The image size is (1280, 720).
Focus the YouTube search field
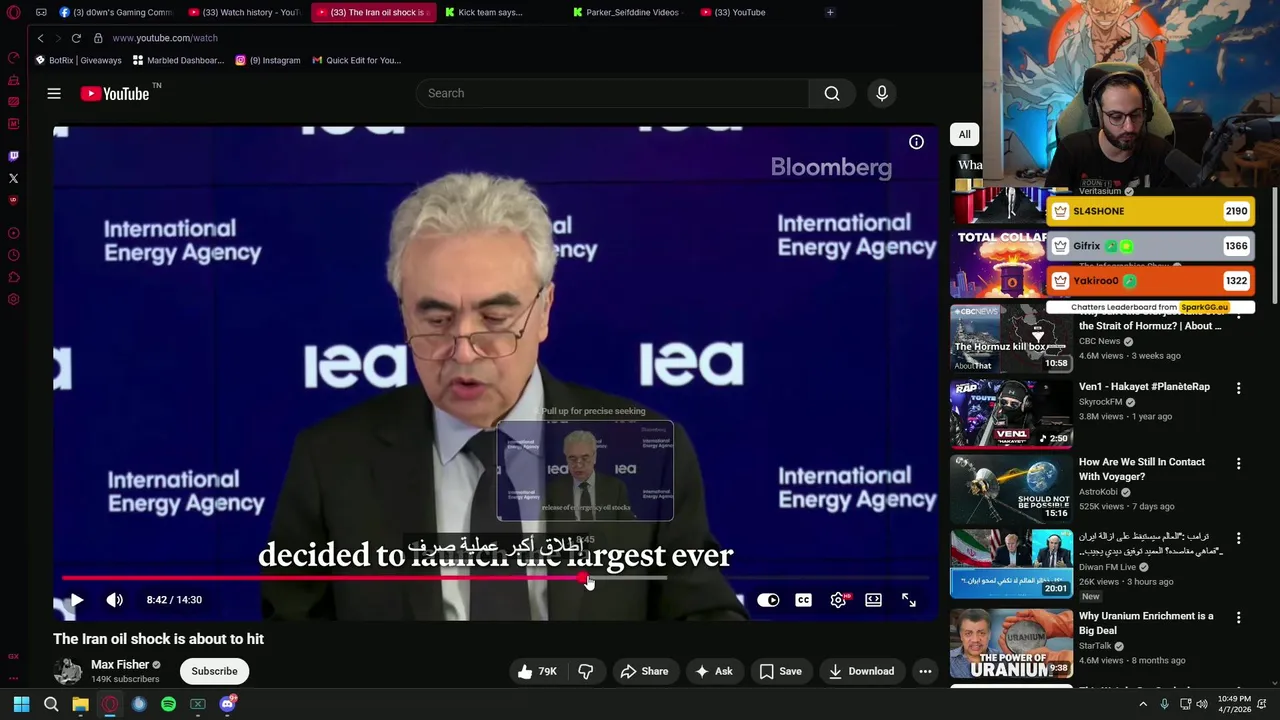click(x=612, y=93)
